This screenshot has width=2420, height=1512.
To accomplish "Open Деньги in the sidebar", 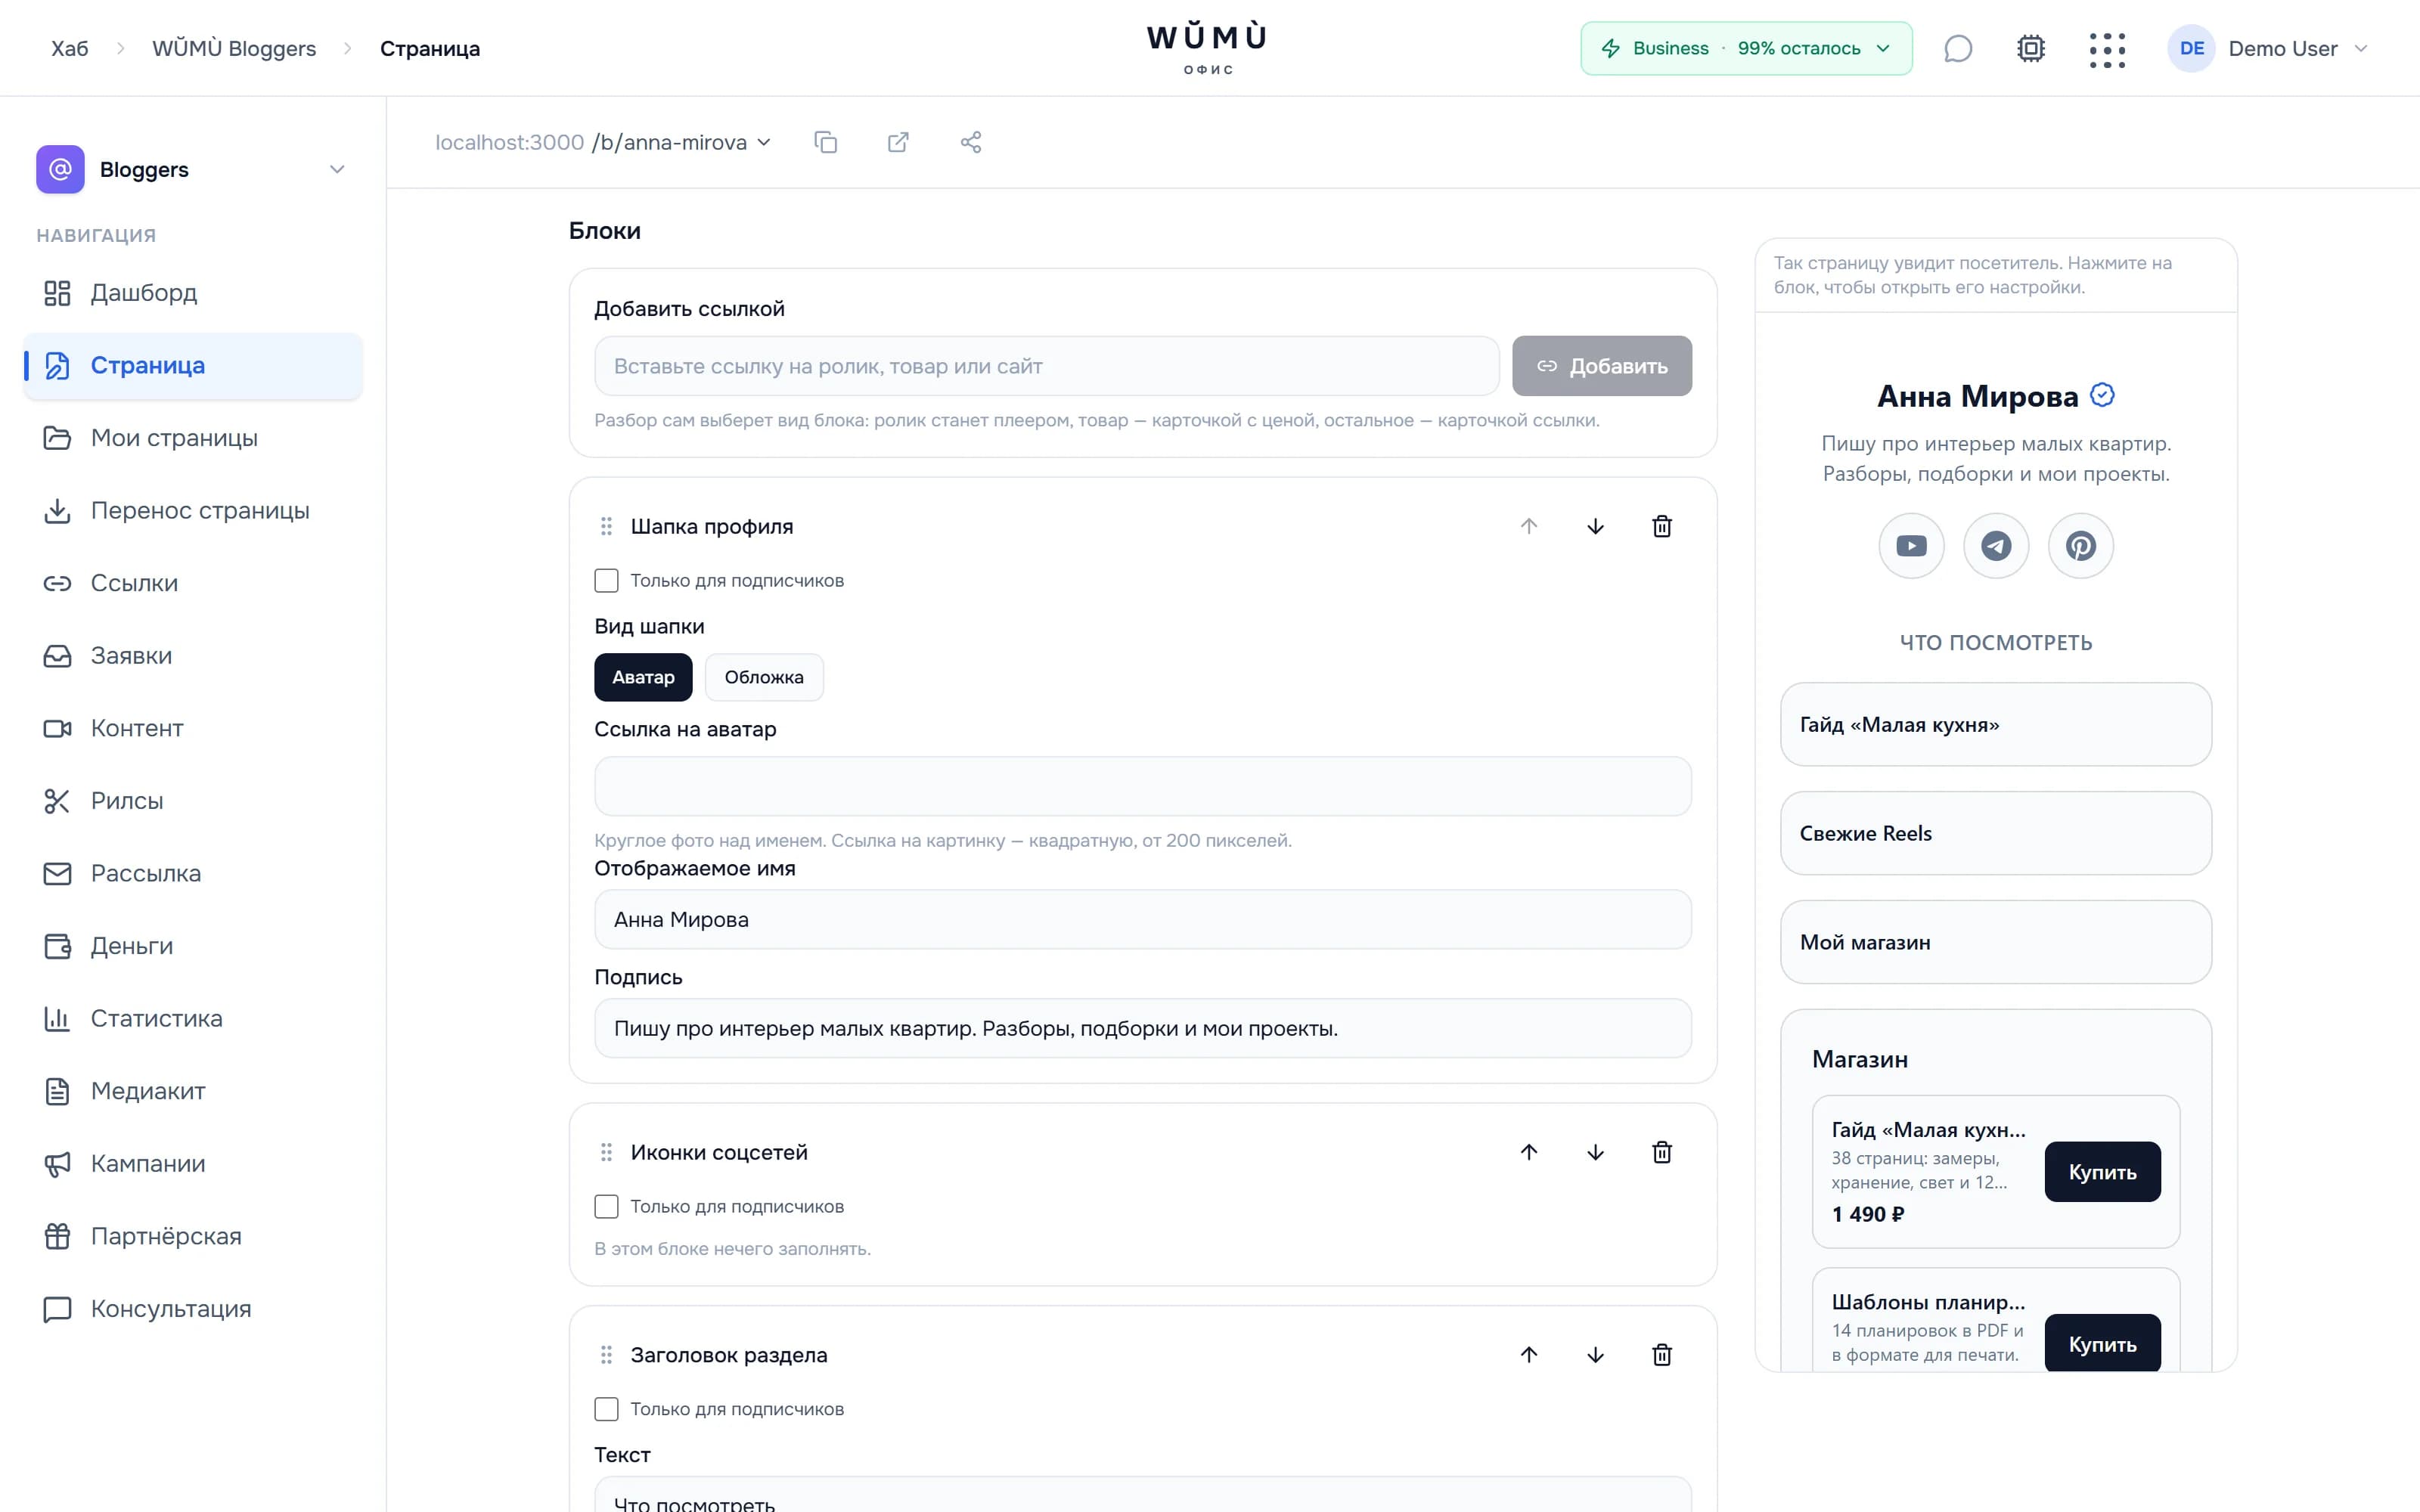I will (193, 946).
